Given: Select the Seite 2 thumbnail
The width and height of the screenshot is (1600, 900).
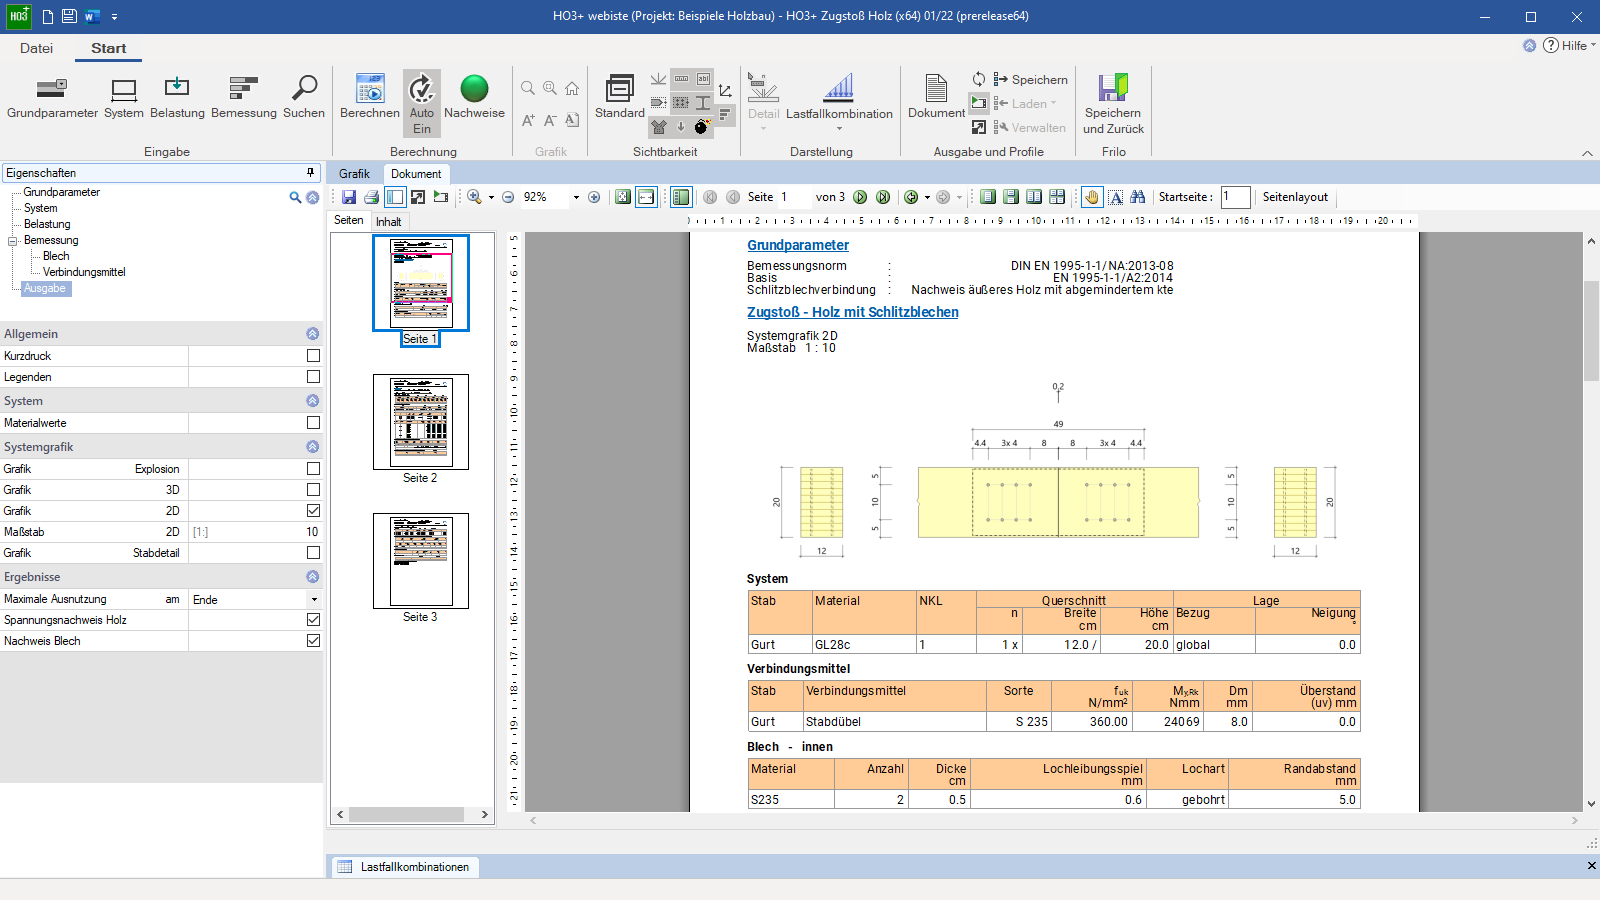Looking at the screenshot, I should (x=420, y=422).
